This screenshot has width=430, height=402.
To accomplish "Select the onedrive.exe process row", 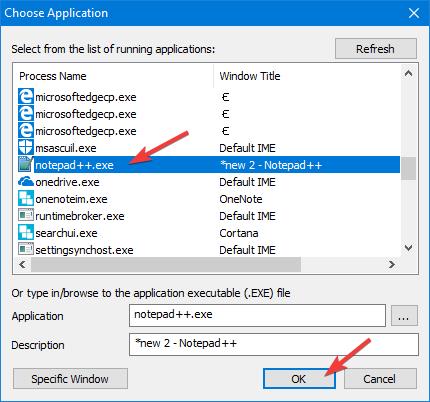I will pyautogui.click(x=209, y=182).
